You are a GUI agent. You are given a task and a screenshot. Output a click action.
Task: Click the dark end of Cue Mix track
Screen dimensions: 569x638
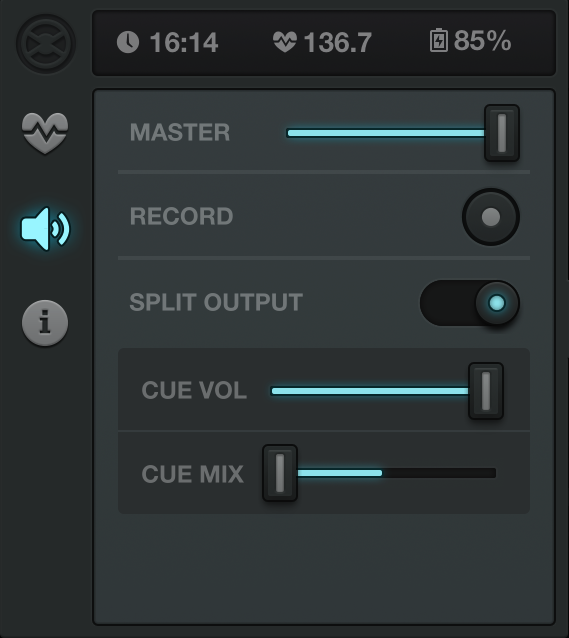pyautogui.click(x=439, y=473)
